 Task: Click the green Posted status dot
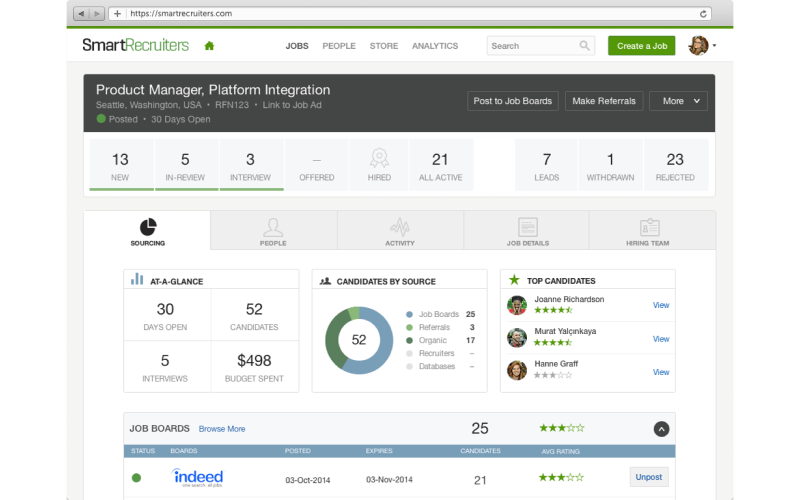101,119
